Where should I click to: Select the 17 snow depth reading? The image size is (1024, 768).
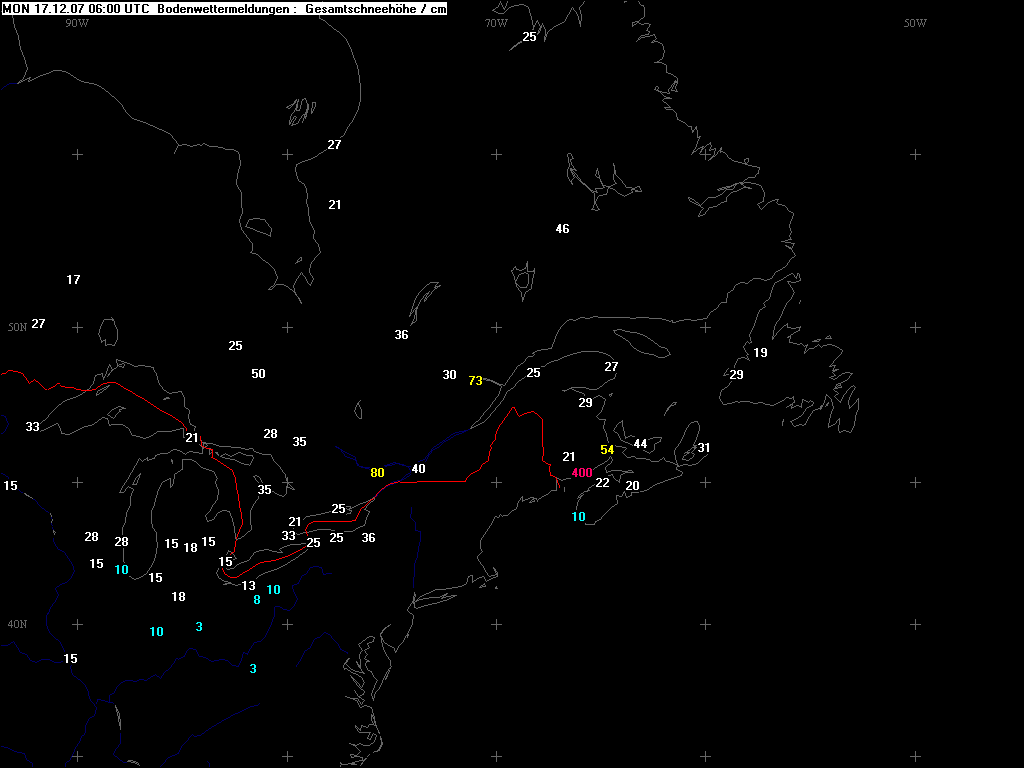point(73,280)
